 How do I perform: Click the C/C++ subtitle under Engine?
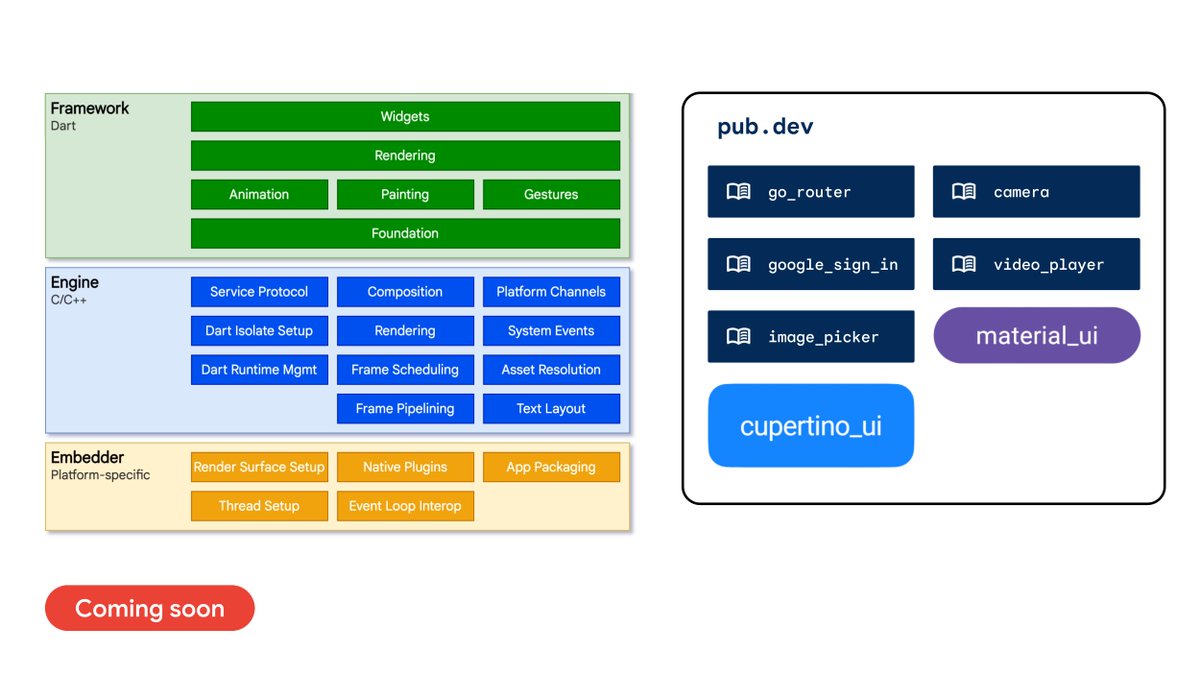click(x=69, y=300)
